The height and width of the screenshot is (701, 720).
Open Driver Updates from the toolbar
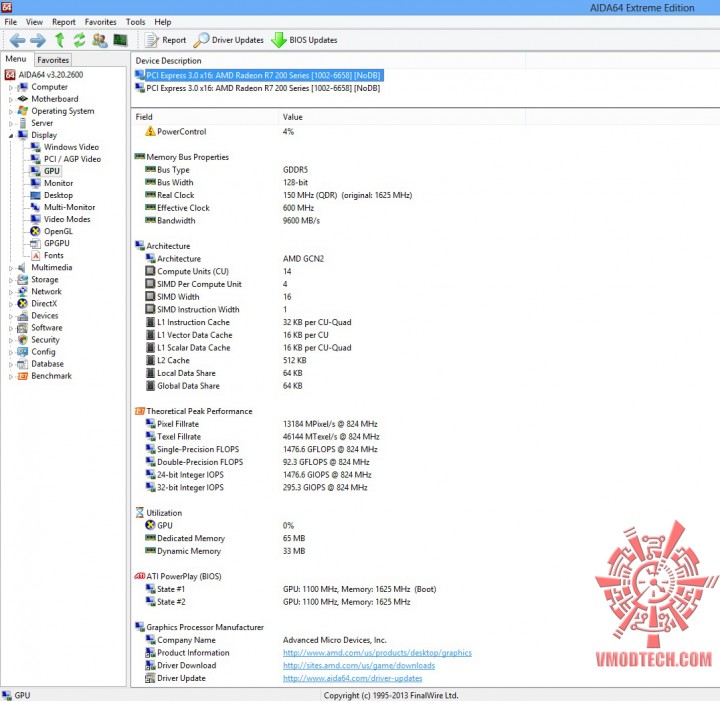point(229,40)
